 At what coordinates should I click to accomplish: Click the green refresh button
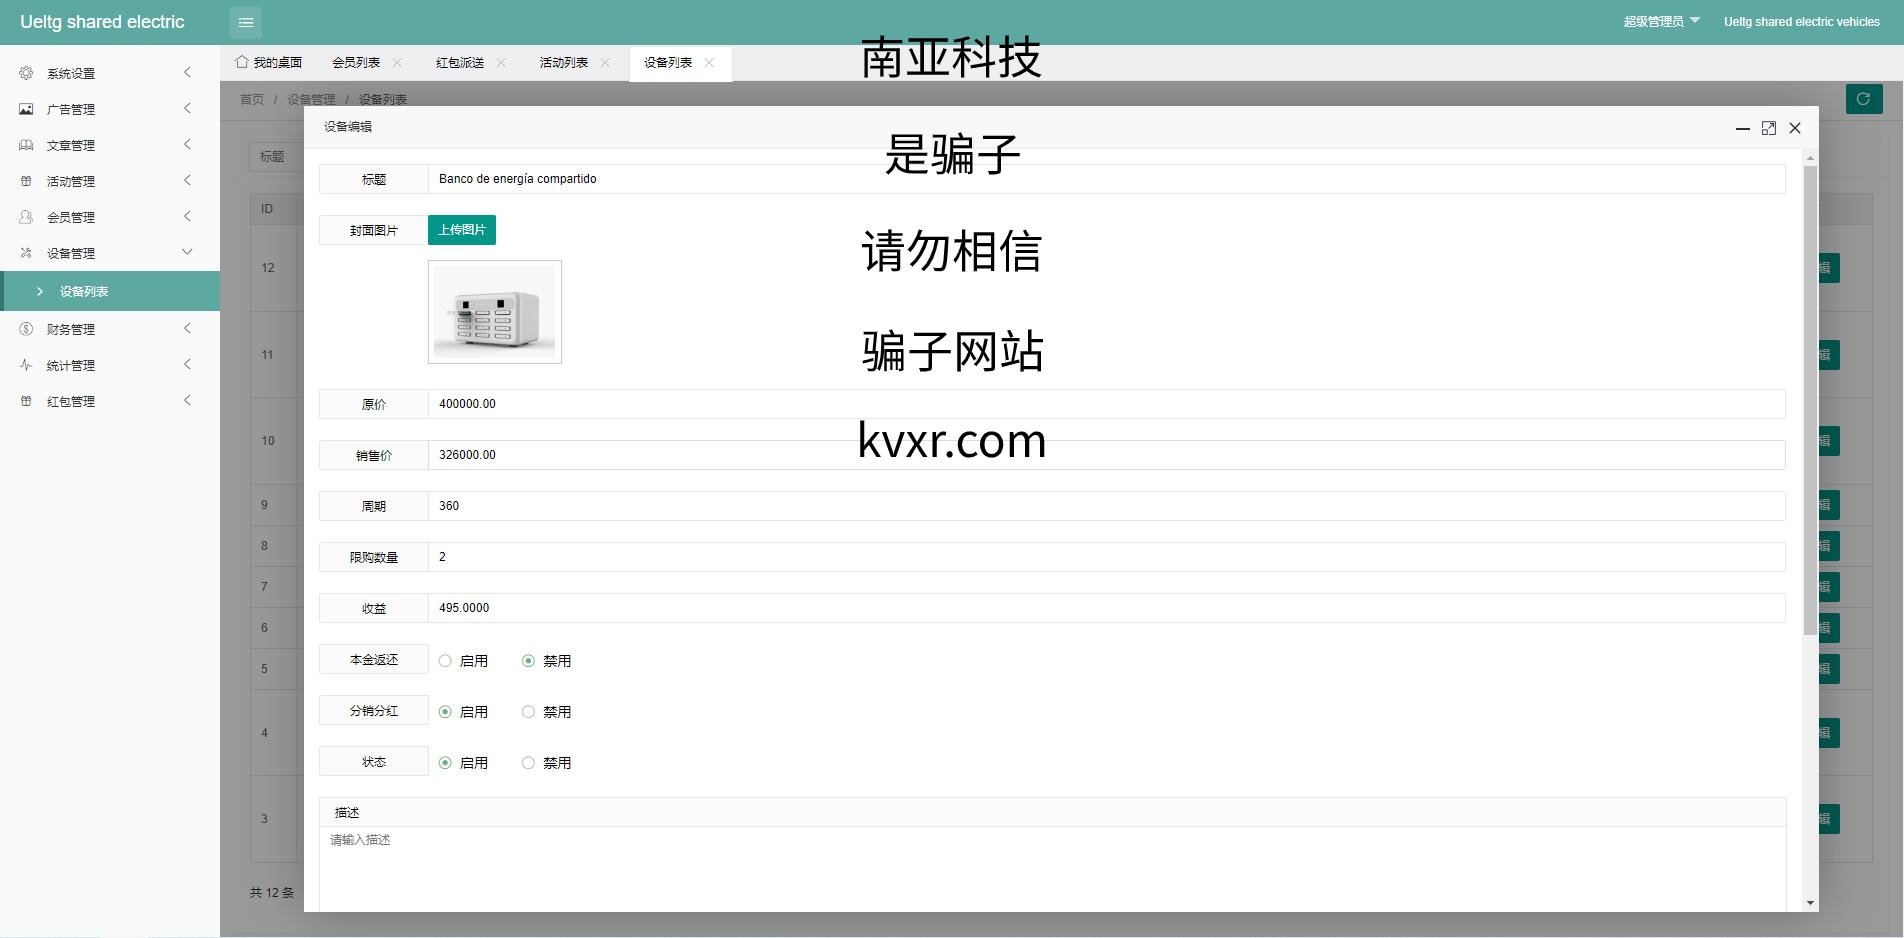point(1864,99)
